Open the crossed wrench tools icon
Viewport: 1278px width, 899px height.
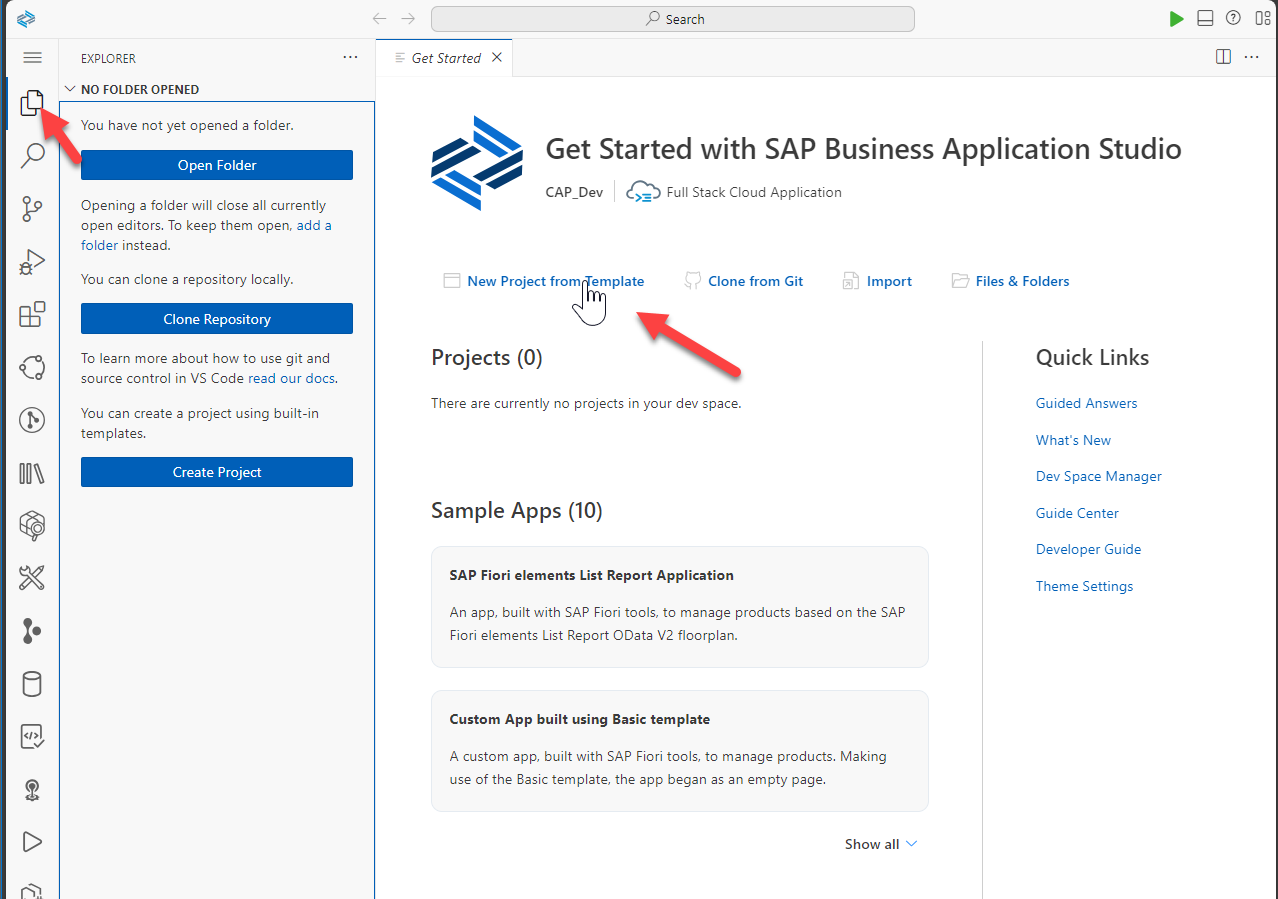(32, 578)
